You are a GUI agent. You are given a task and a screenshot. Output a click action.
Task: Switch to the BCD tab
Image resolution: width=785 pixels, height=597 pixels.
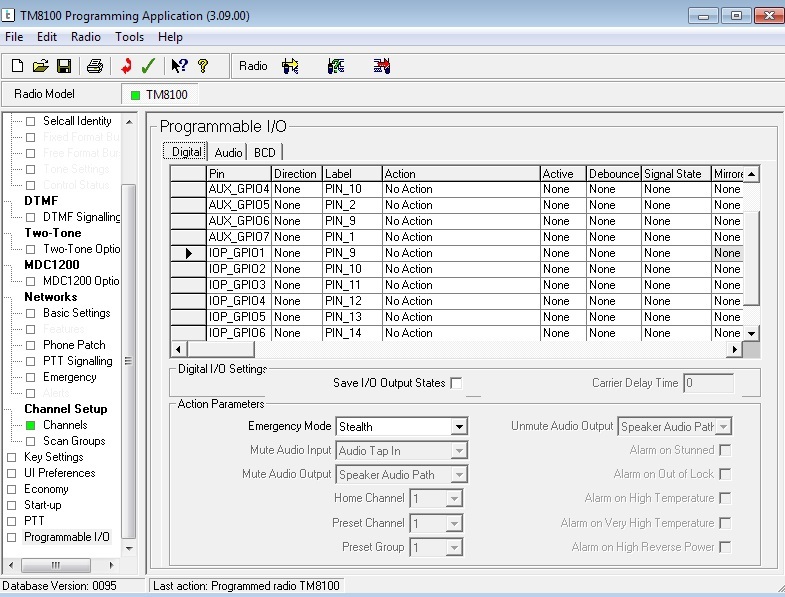264,152
